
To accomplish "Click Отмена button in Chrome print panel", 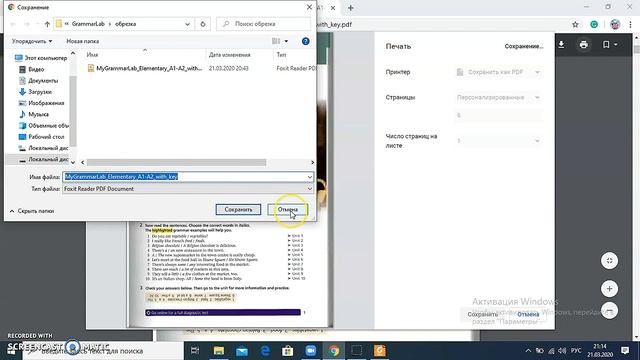I will pyautogui.click(x=528, y=314).
